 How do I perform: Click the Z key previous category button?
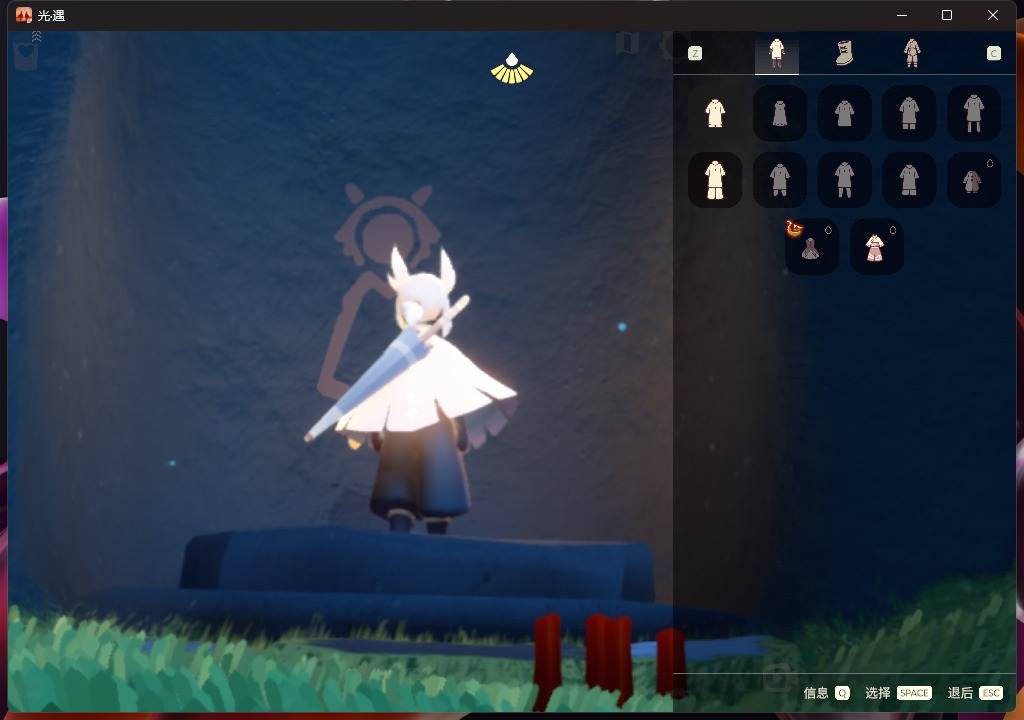(x=695, y=54)
